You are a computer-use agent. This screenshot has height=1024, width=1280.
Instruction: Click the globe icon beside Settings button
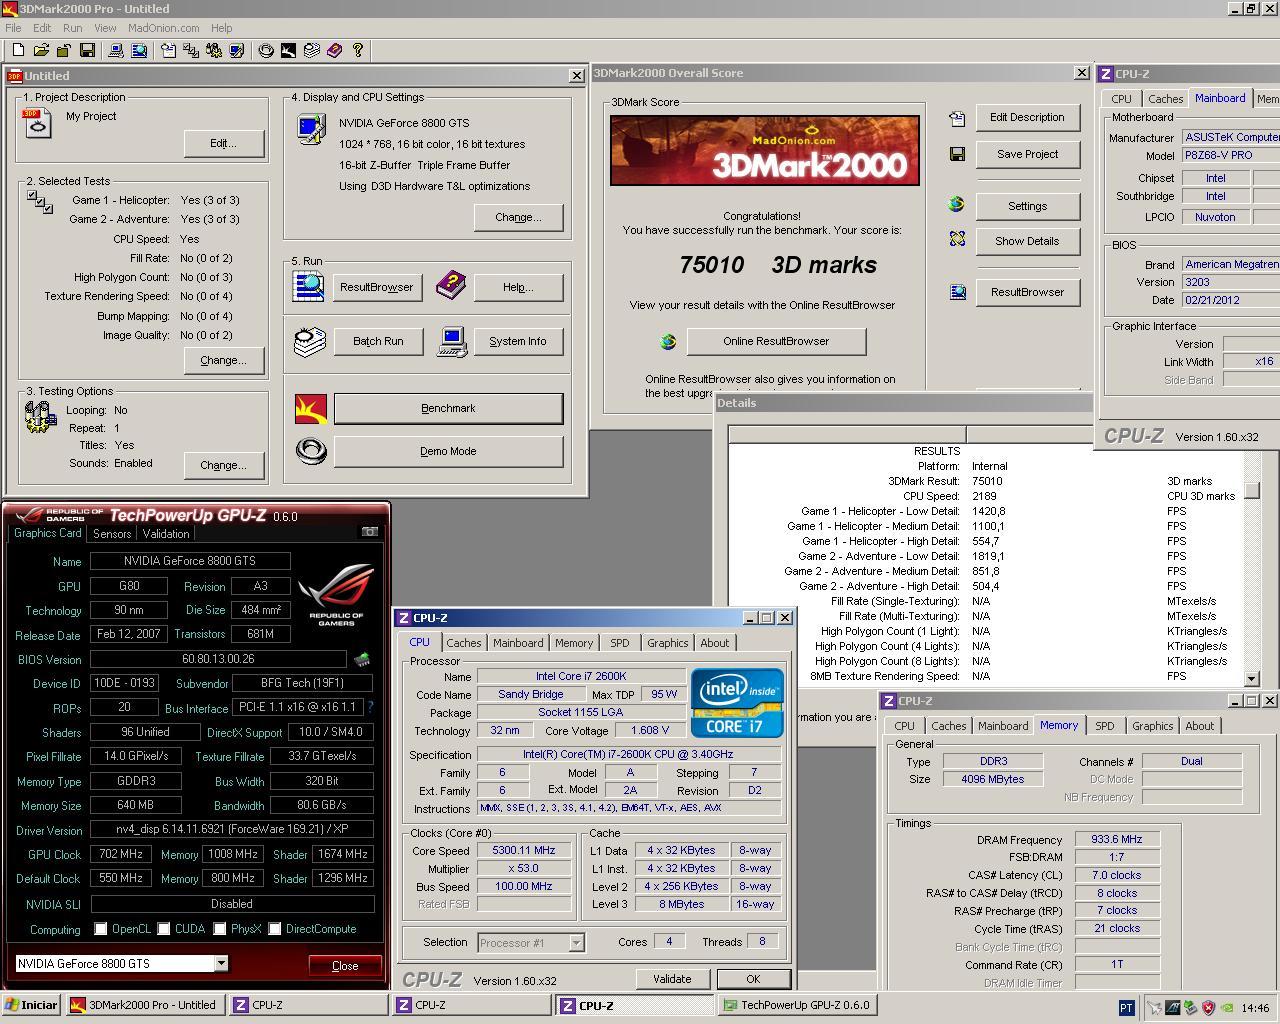(957, 205)
